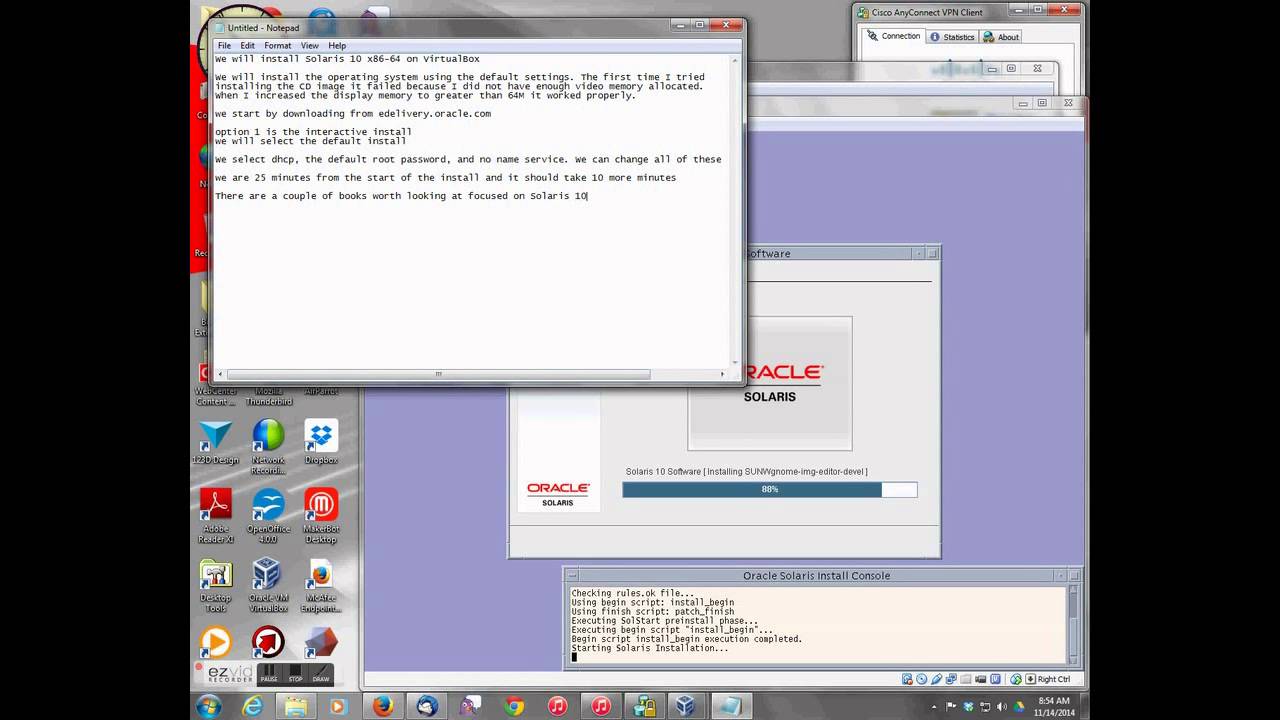
Task: Click the volume speaker icon in the system tray
Action: tap(1001, 707)
